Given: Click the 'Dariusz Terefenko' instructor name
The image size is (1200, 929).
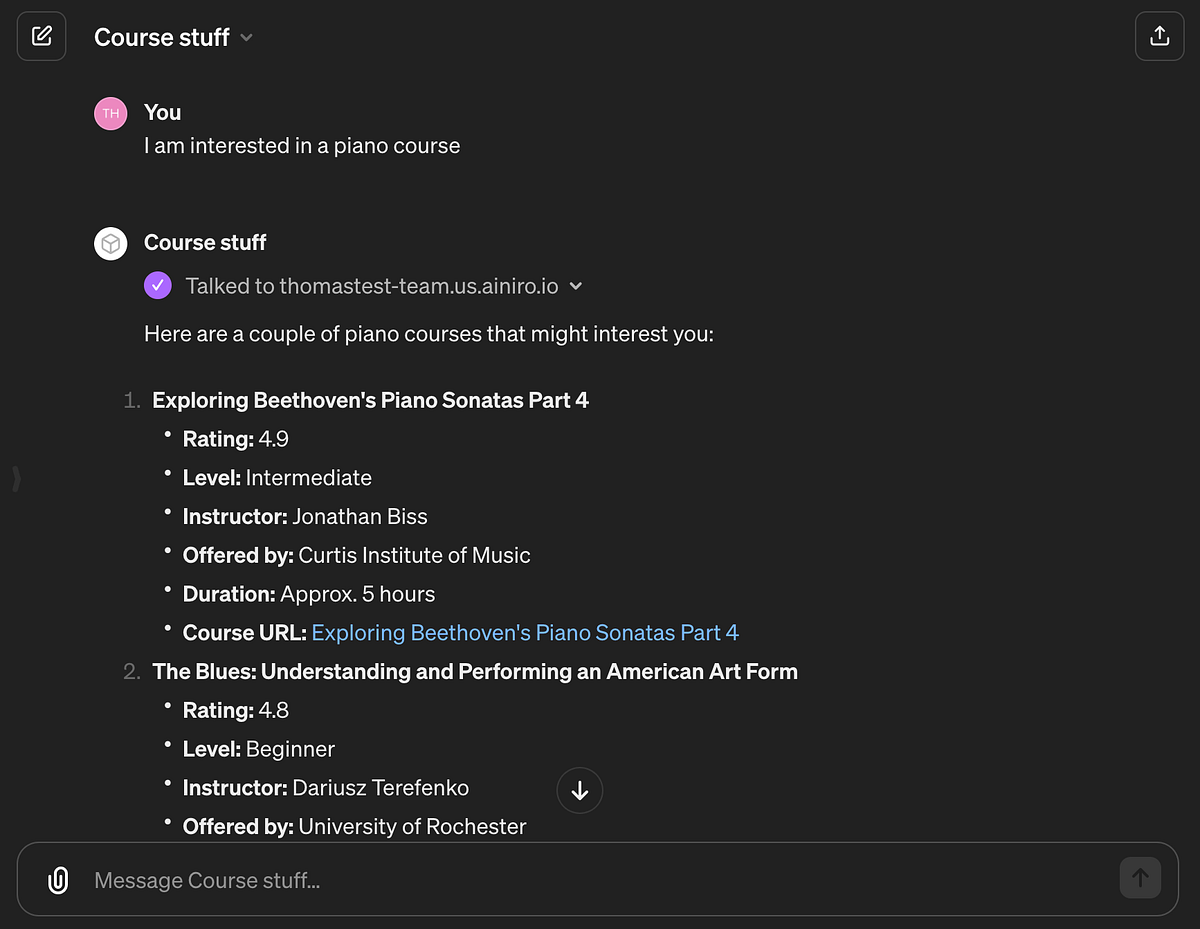Looking at the screenshot, I should [x=380, y=788].
